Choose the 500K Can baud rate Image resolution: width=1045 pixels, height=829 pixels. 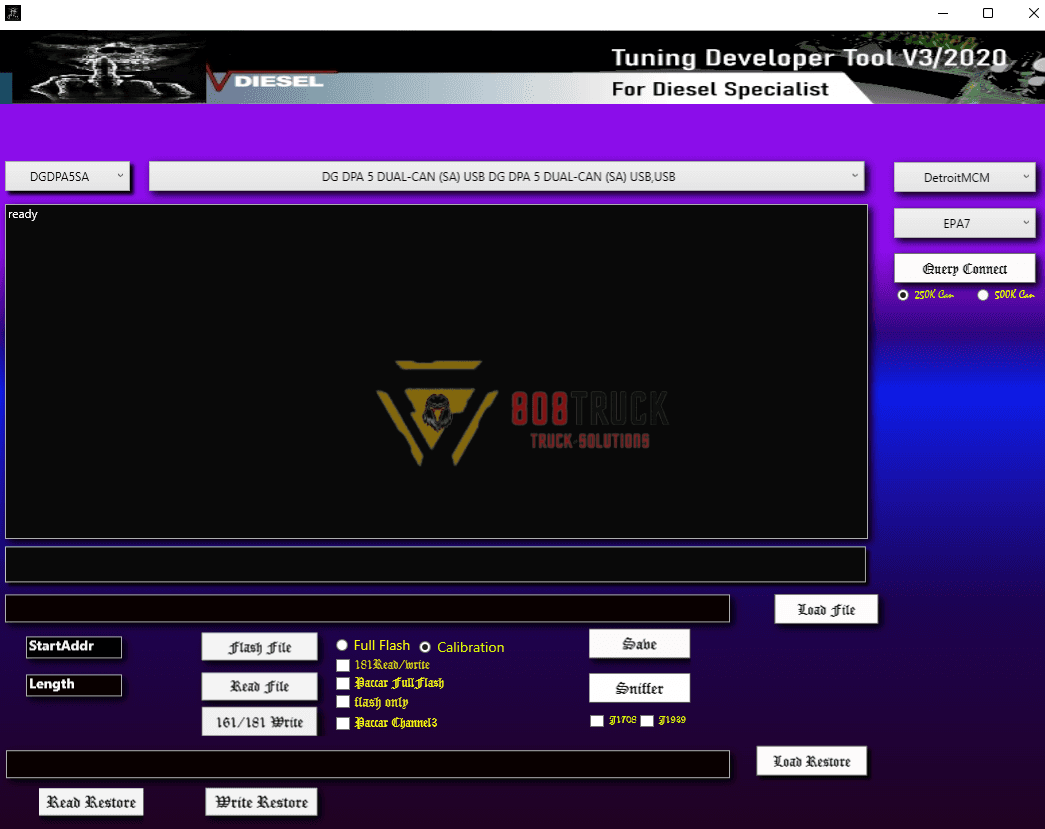(x=983, y=295)
